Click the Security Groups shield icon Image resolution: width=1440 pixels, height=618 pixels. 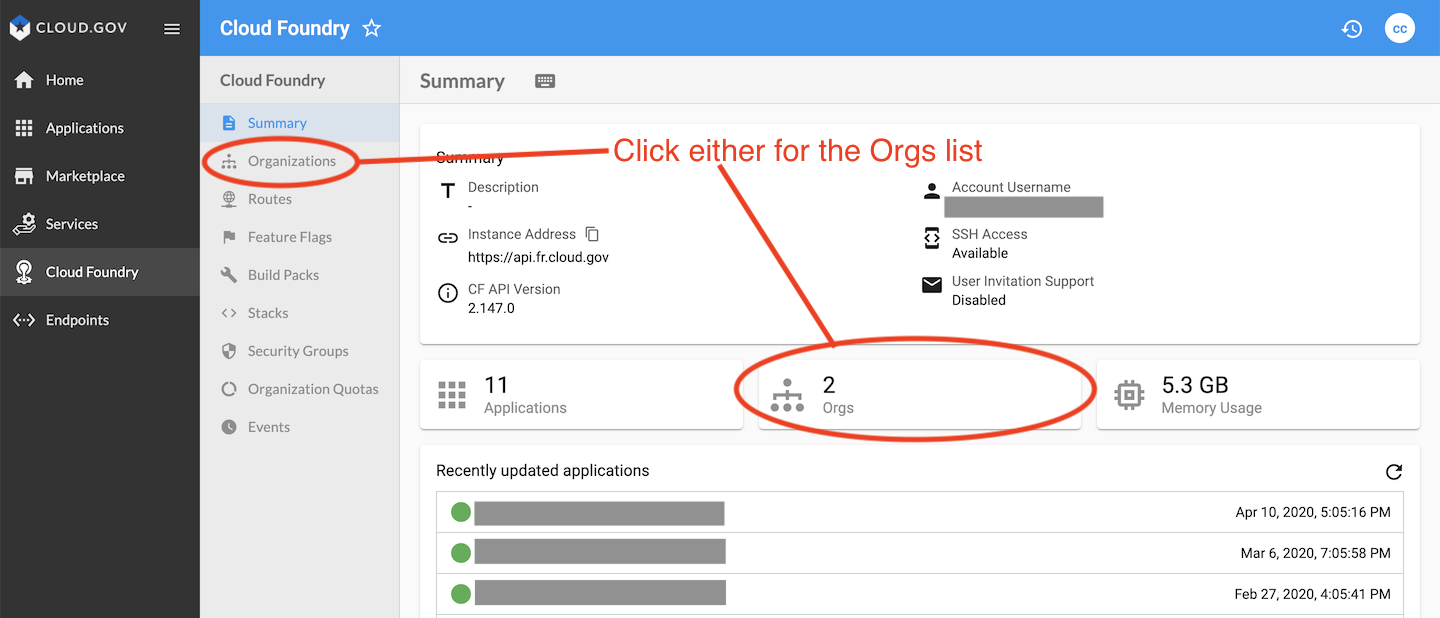(x=229, y=351)
